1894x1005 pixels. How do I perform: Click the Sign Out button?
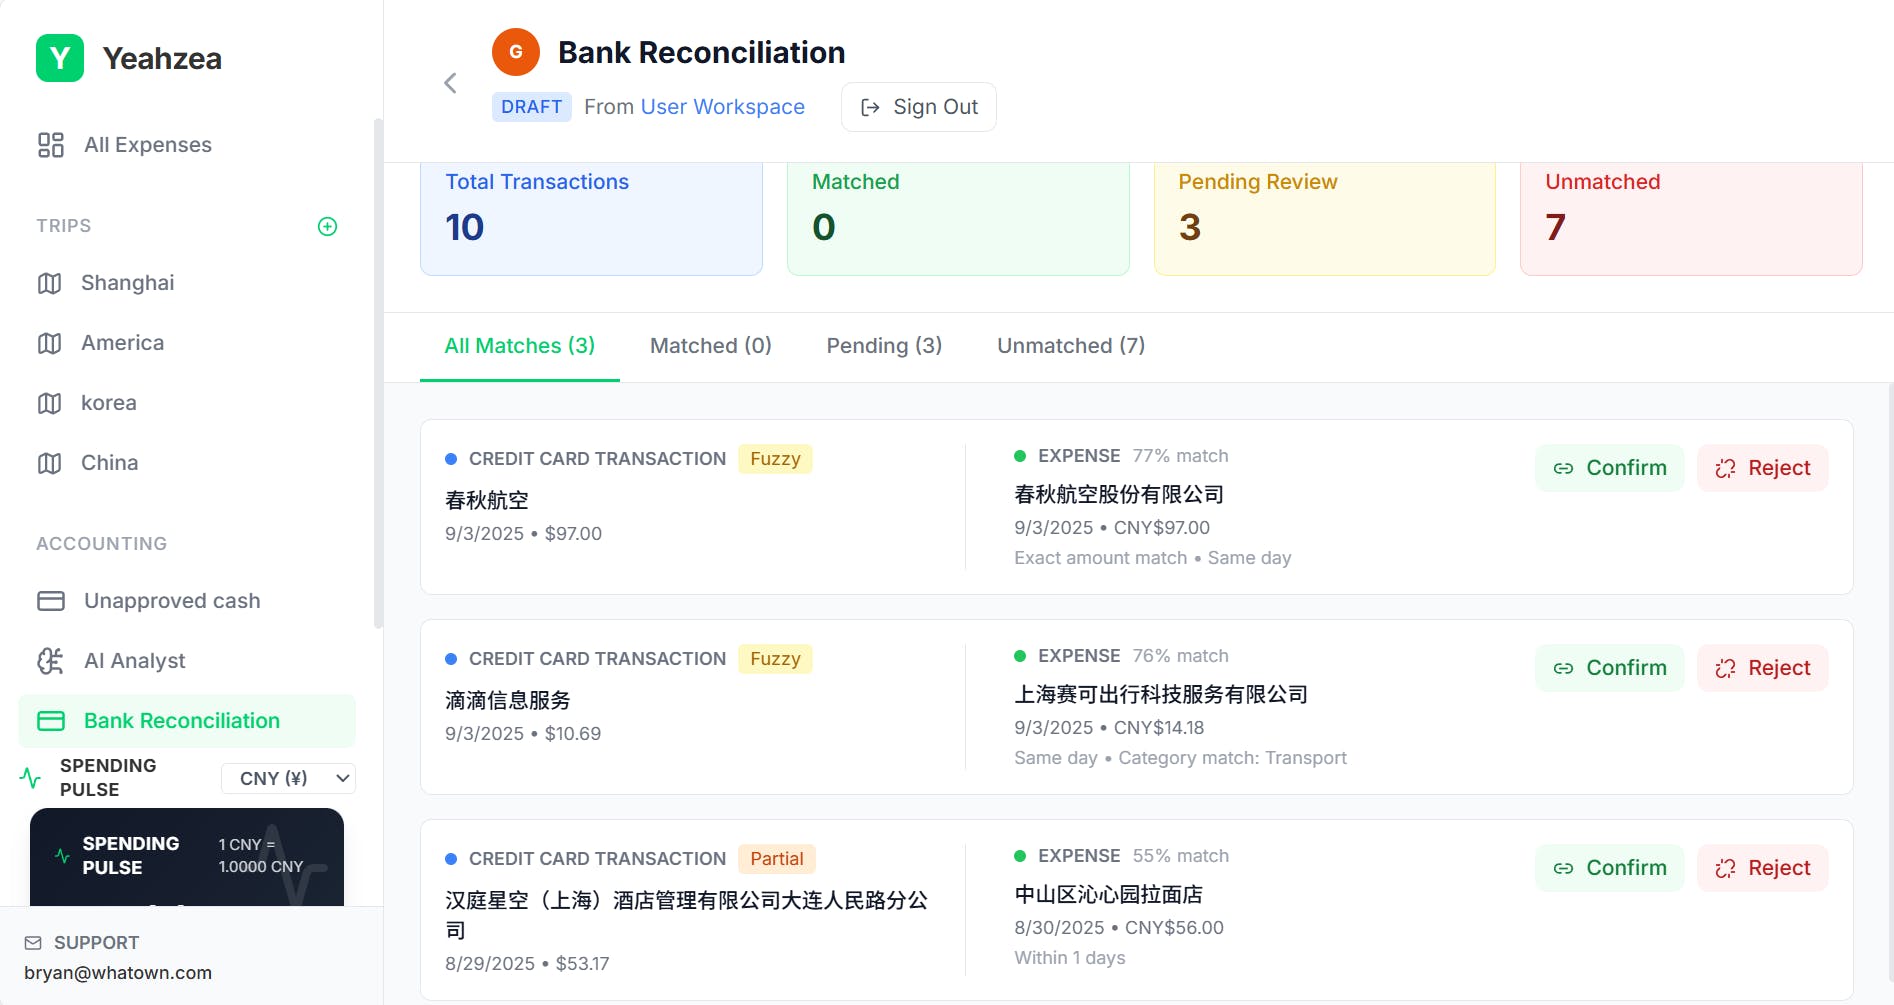(x=919, y=107)
